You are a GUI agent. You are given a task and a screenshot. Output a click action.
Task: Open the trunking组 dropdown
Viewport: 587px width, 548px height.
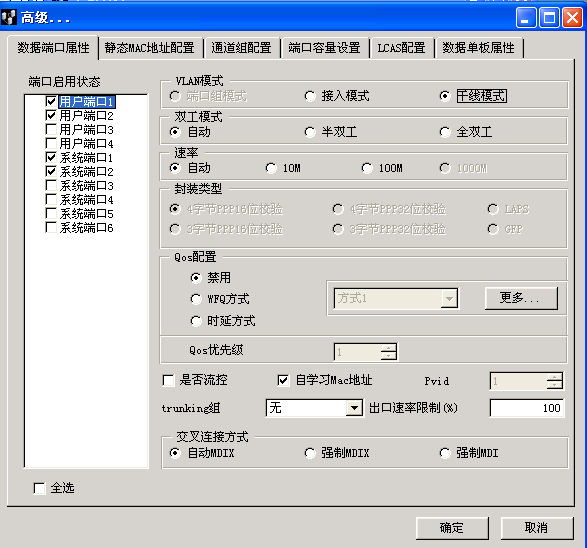(354, 408)
